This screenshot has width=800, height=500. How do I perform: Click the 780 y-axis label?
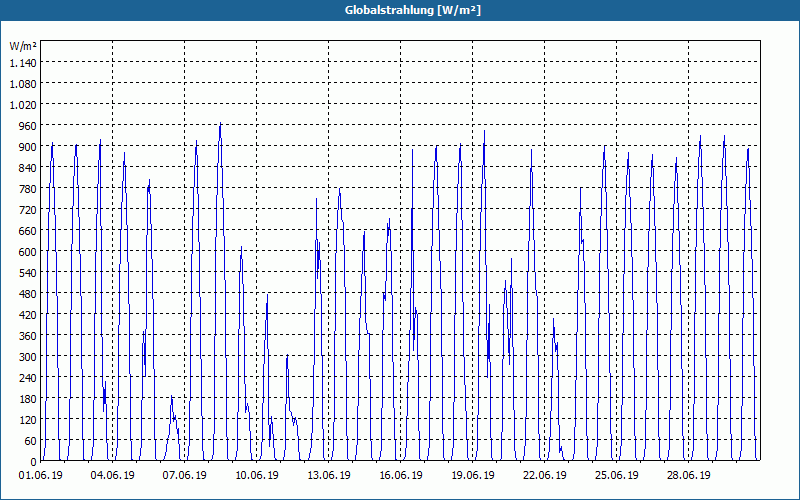click(28, 188)
